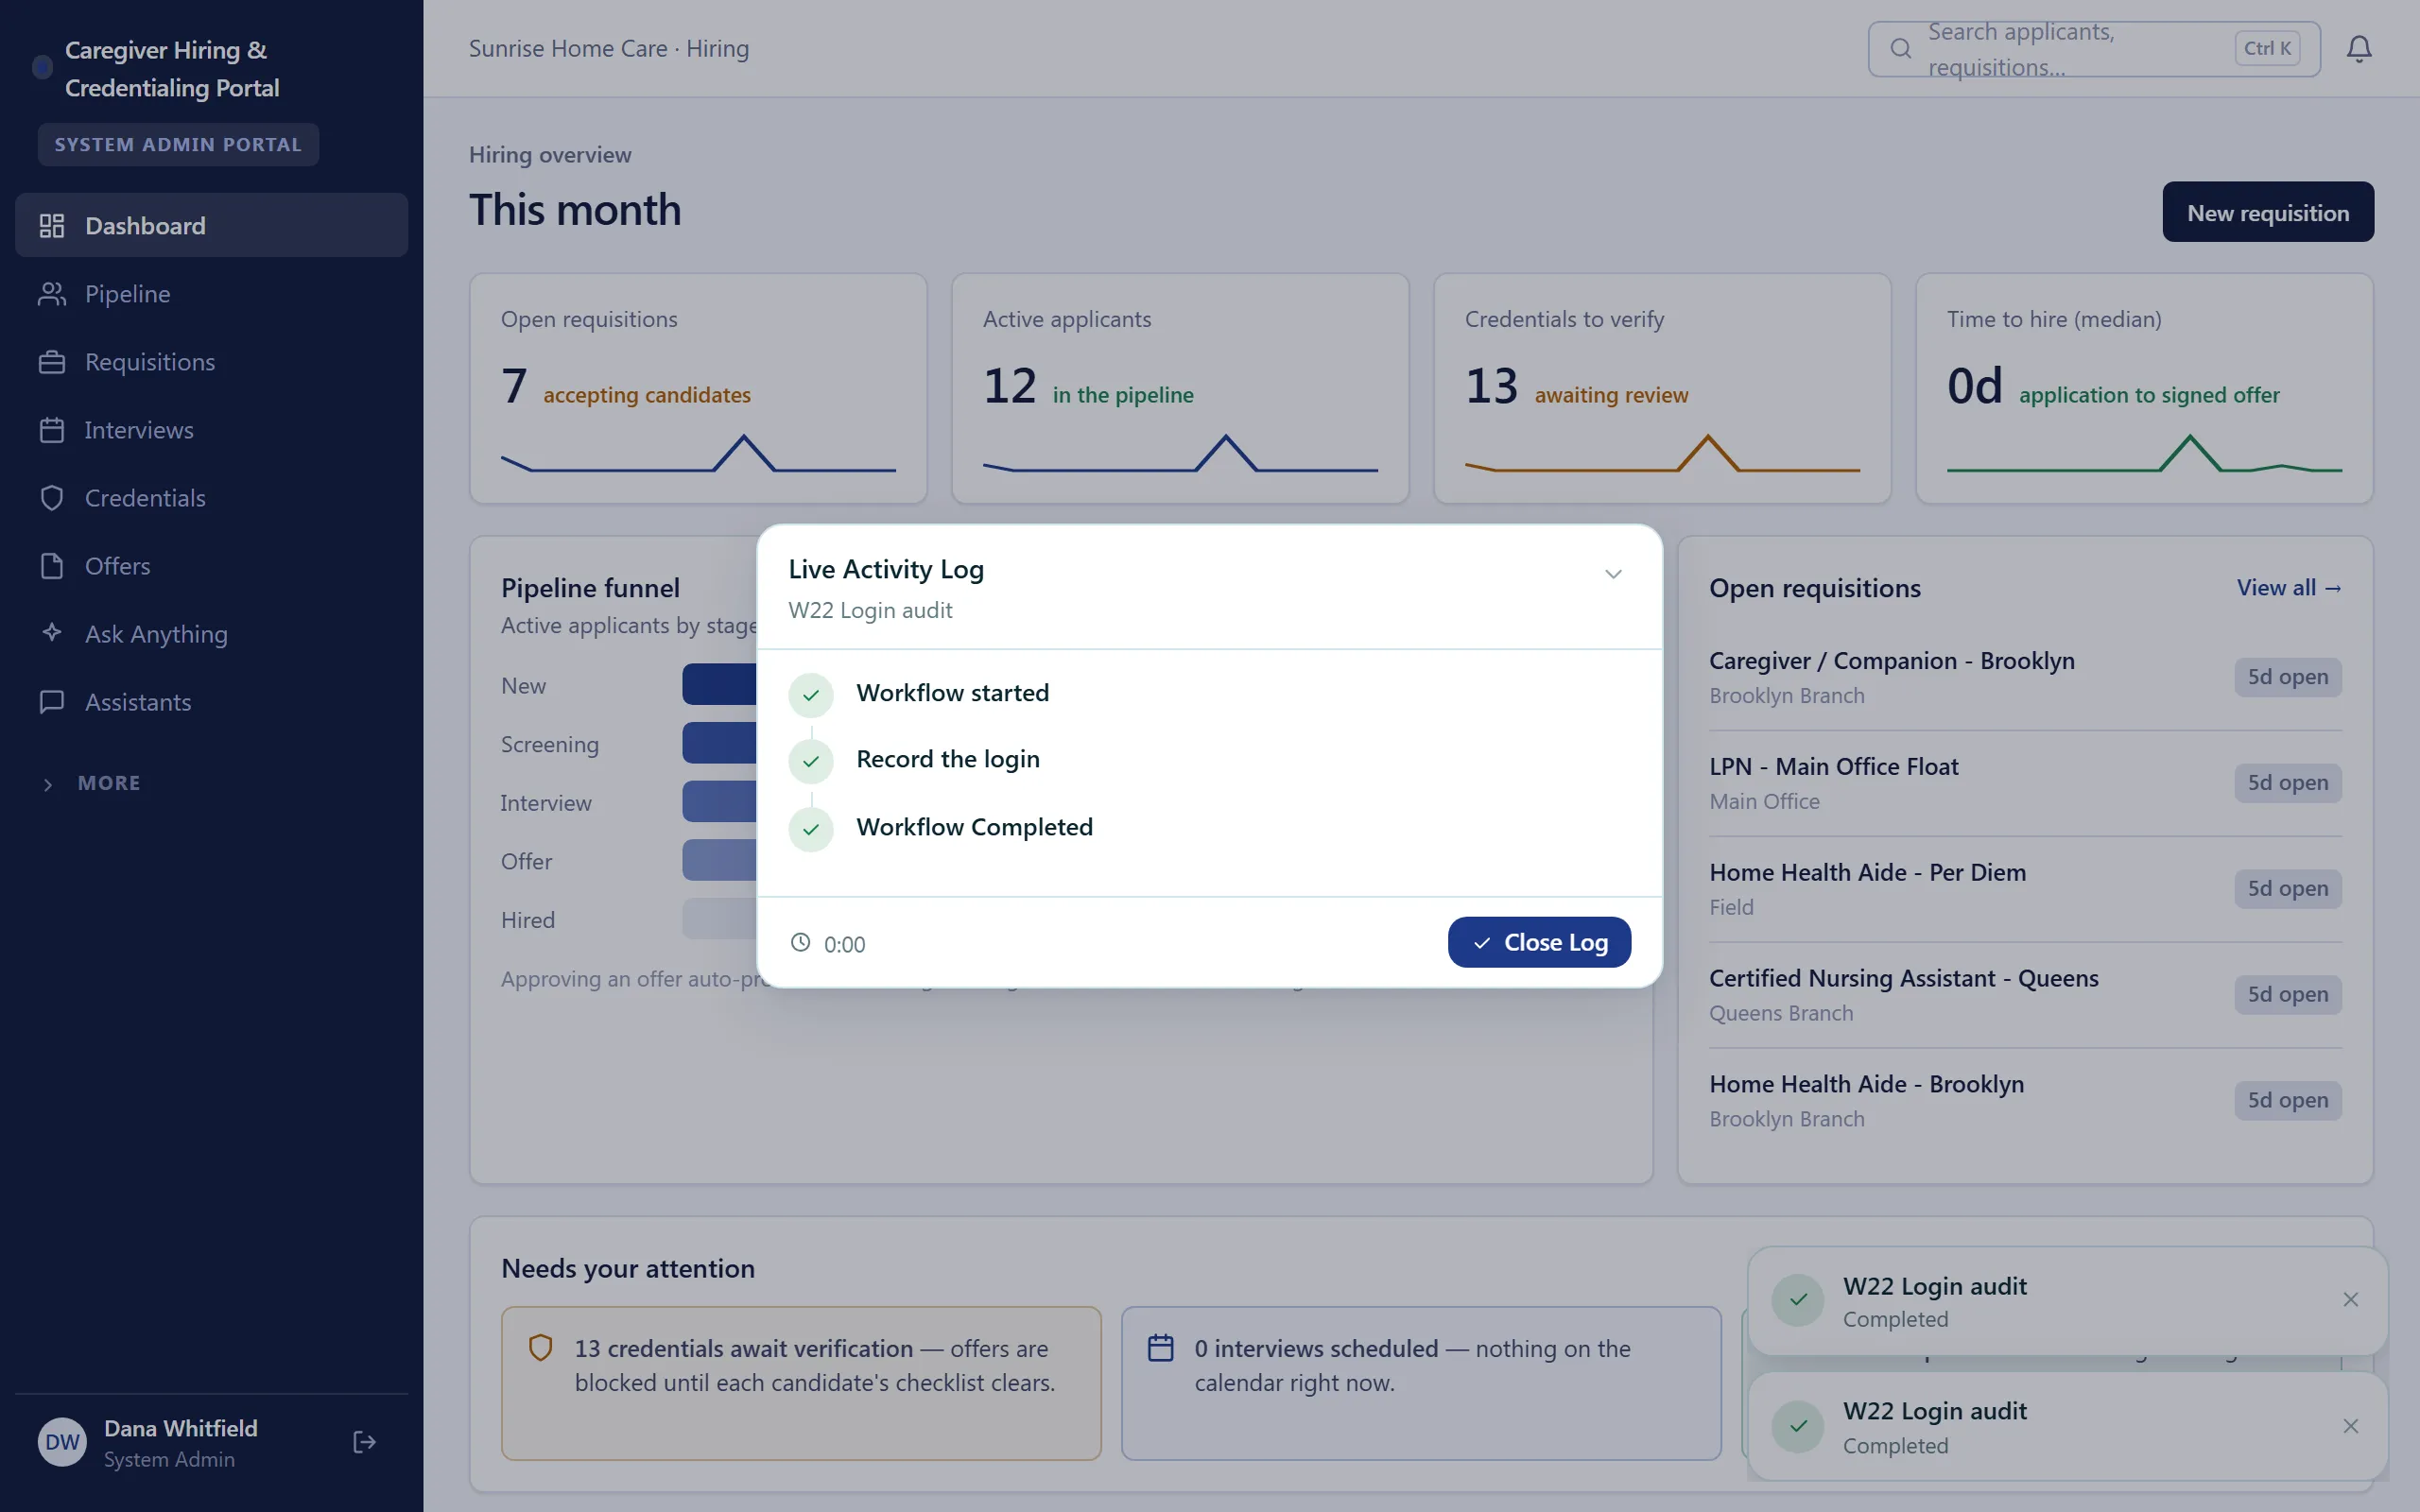Click the DW user avatar
This screenshot has width=2420, height=1512.
62,1442
